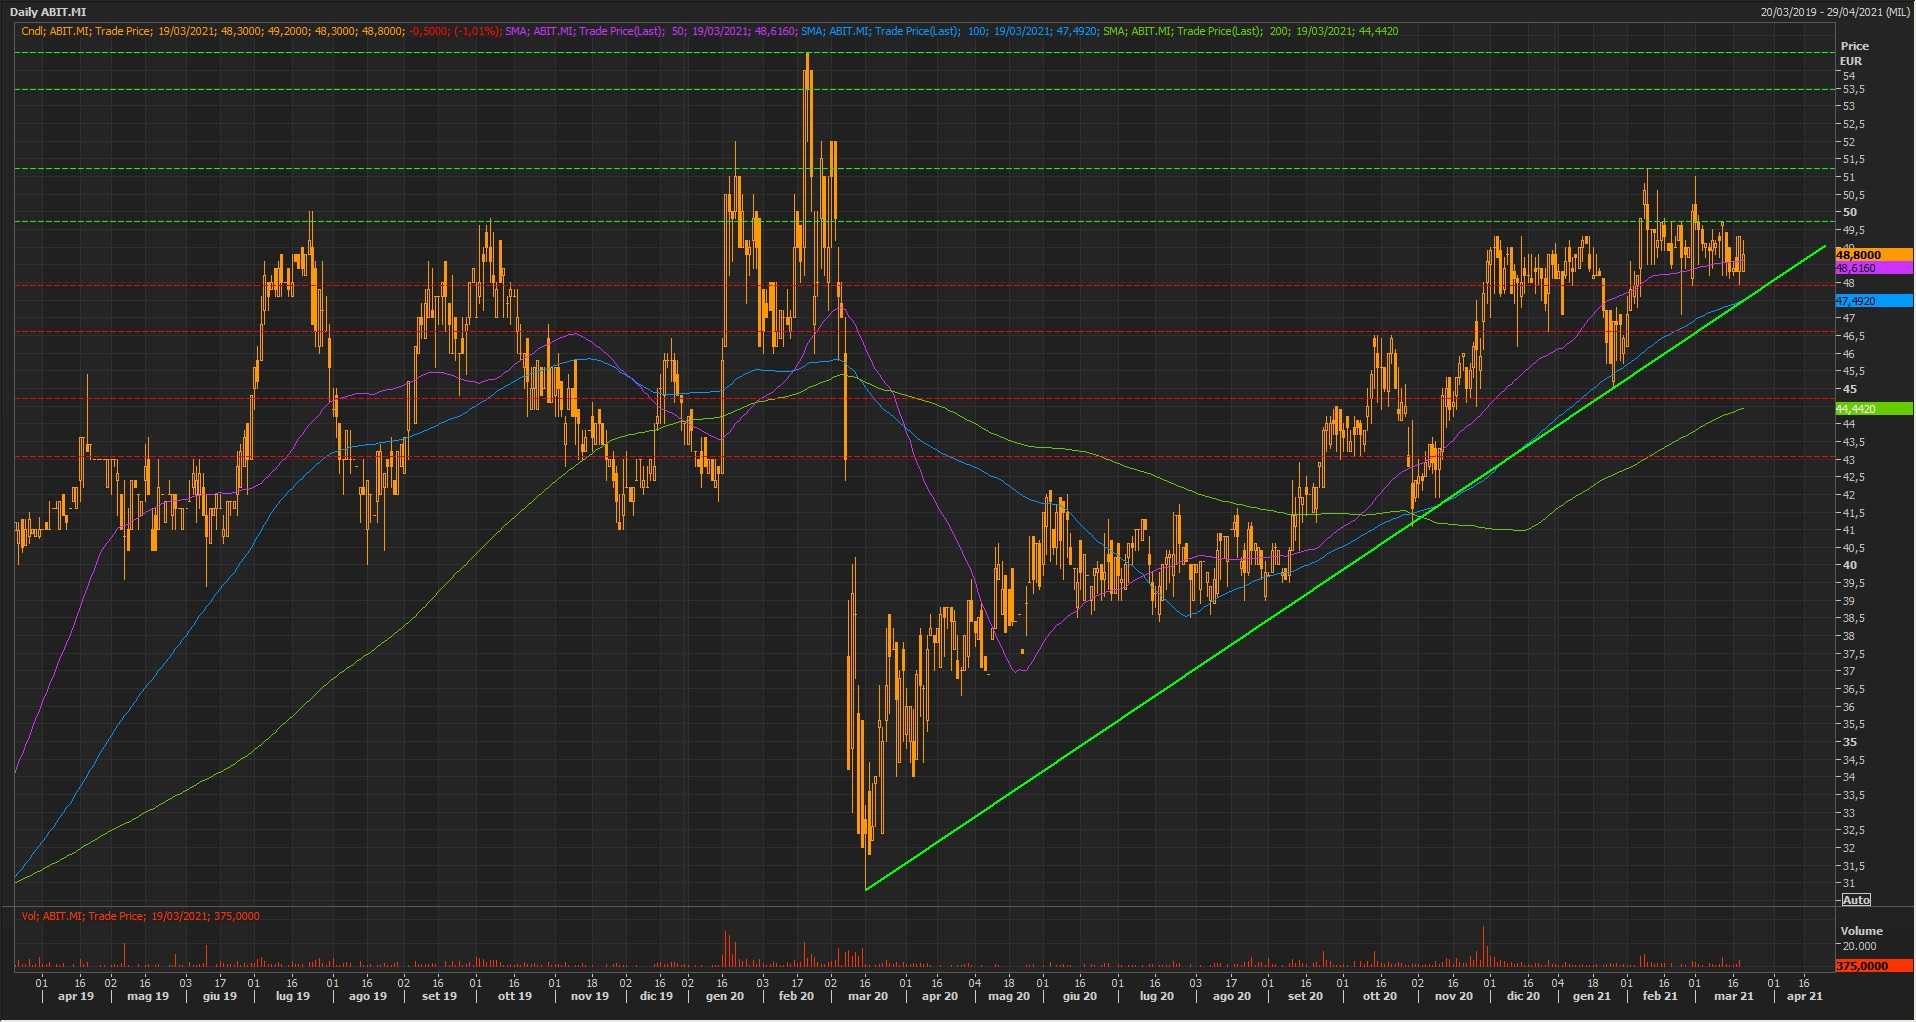Select the SMA 200 legend entry in green

(1250, 31)
